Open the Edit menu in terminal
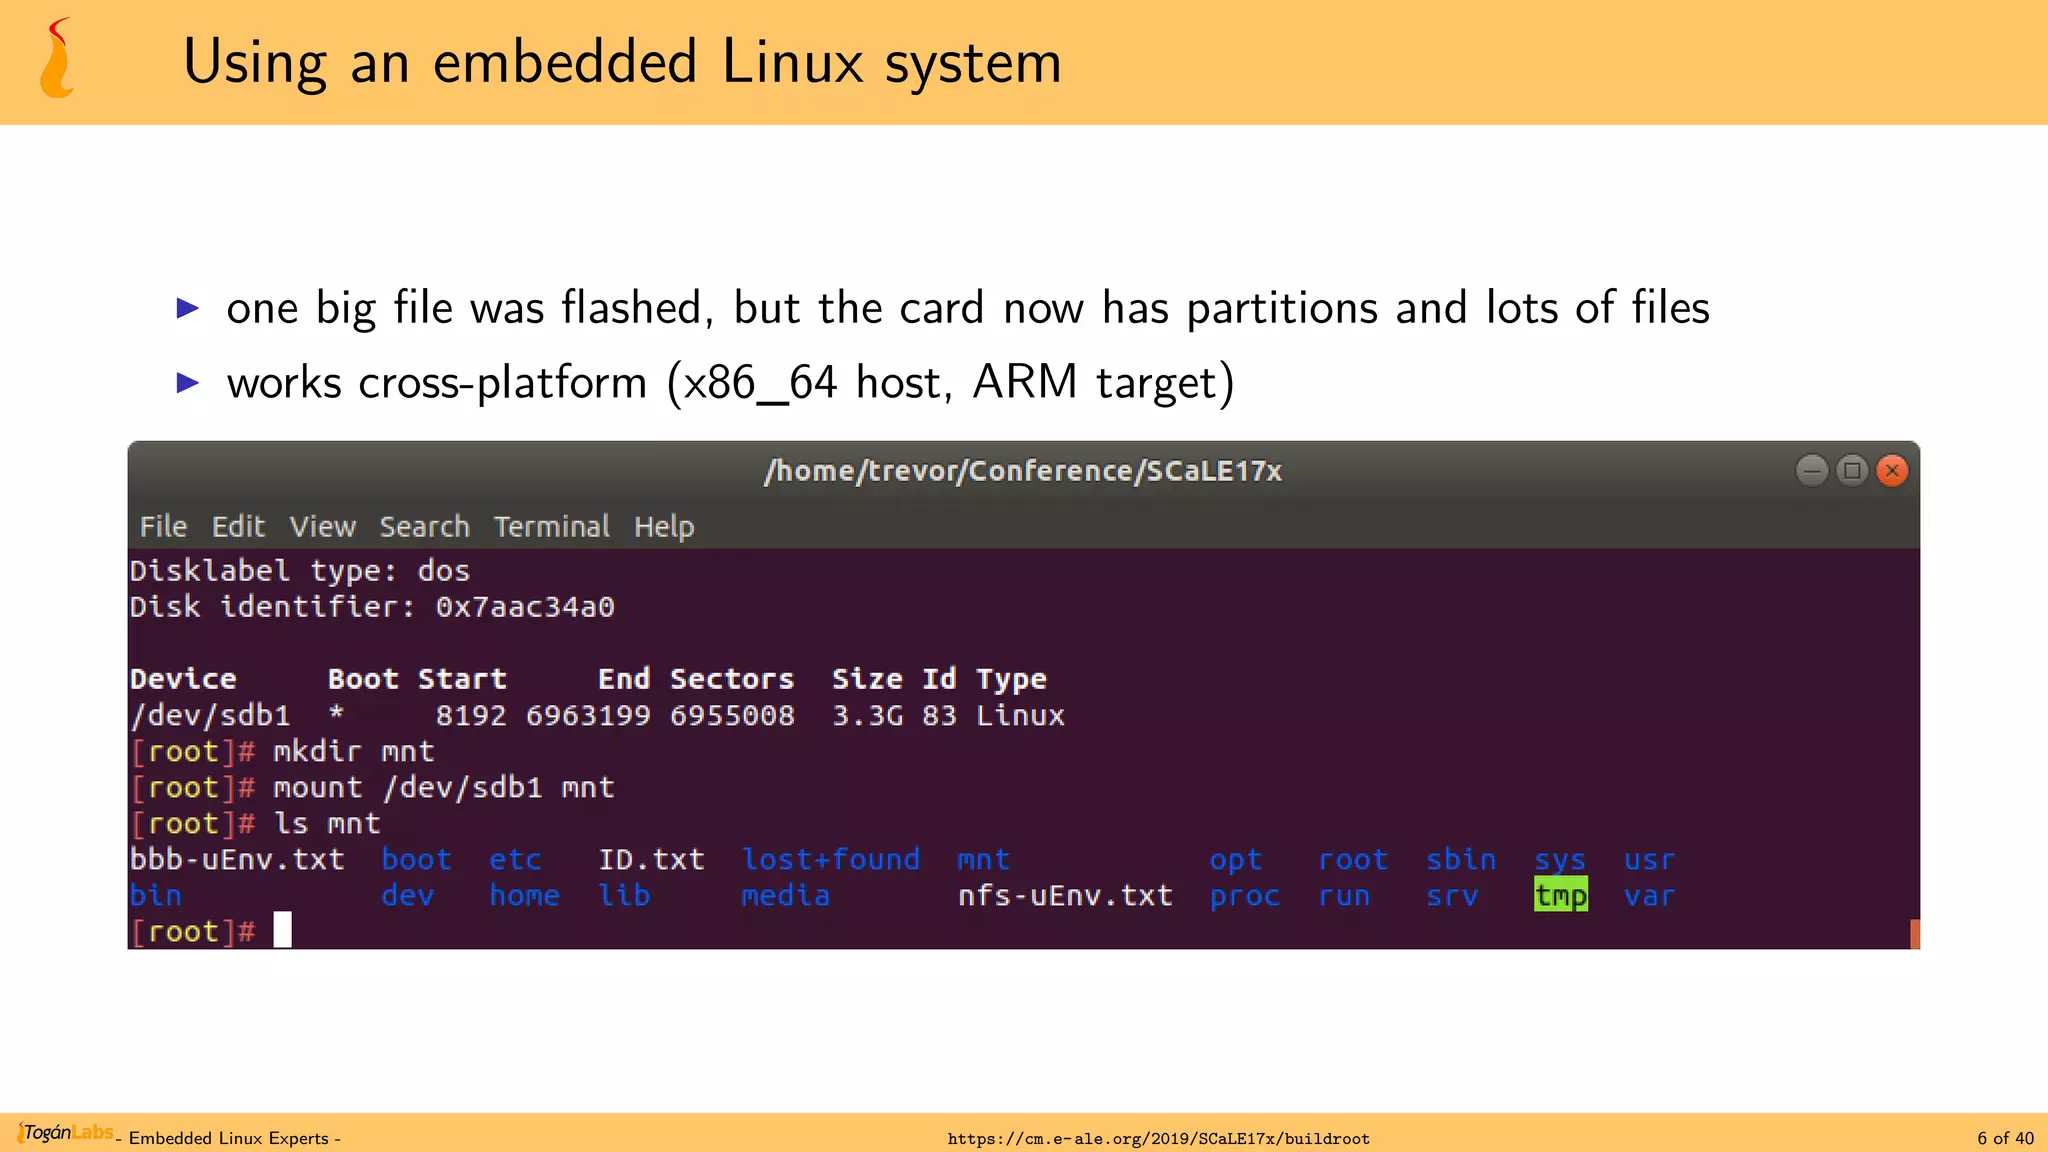 pyautogui.click(x=238, y=526)
